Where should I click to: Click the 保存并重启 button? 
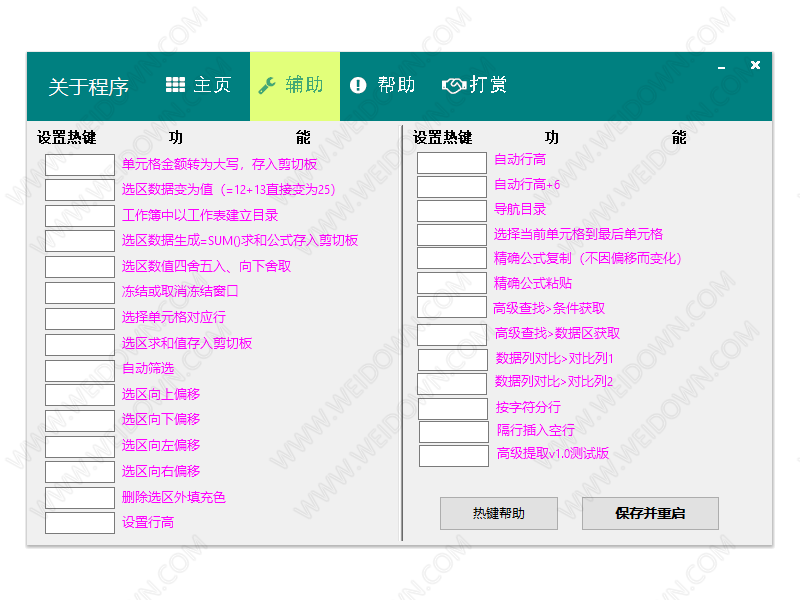pos(650,513)
